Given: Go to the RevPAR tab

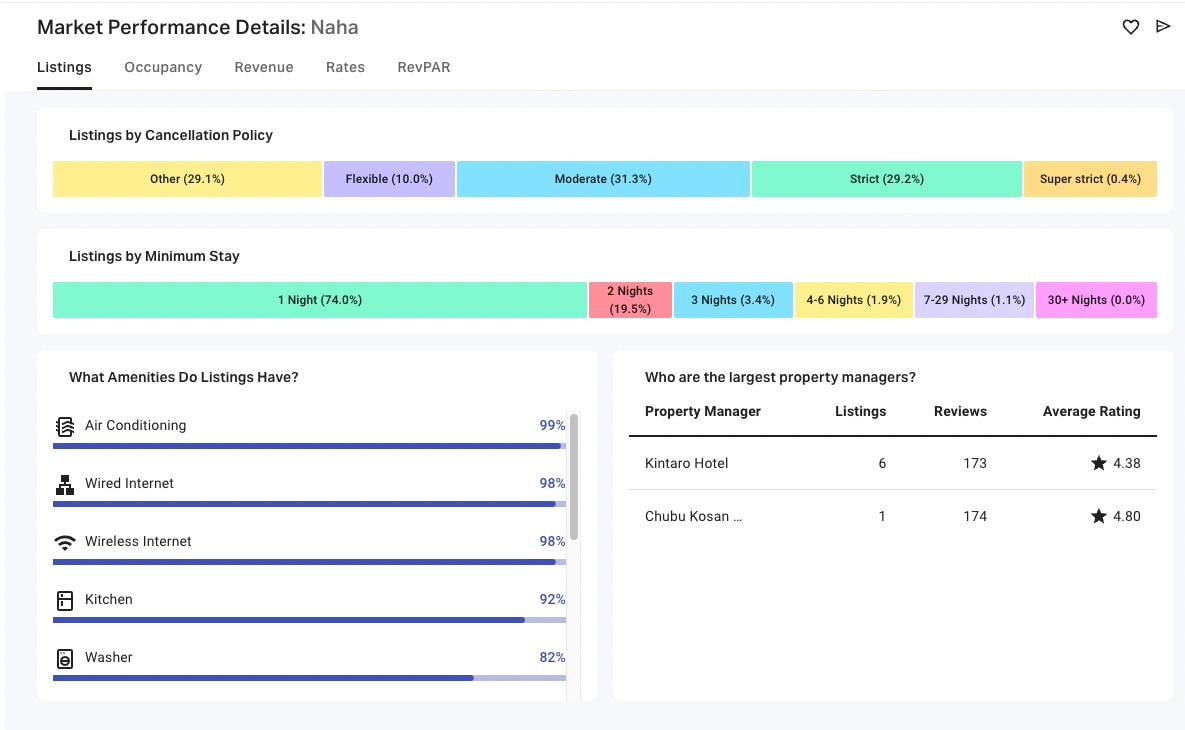Looking at the screenshot, I should click(x=424, y=67).
